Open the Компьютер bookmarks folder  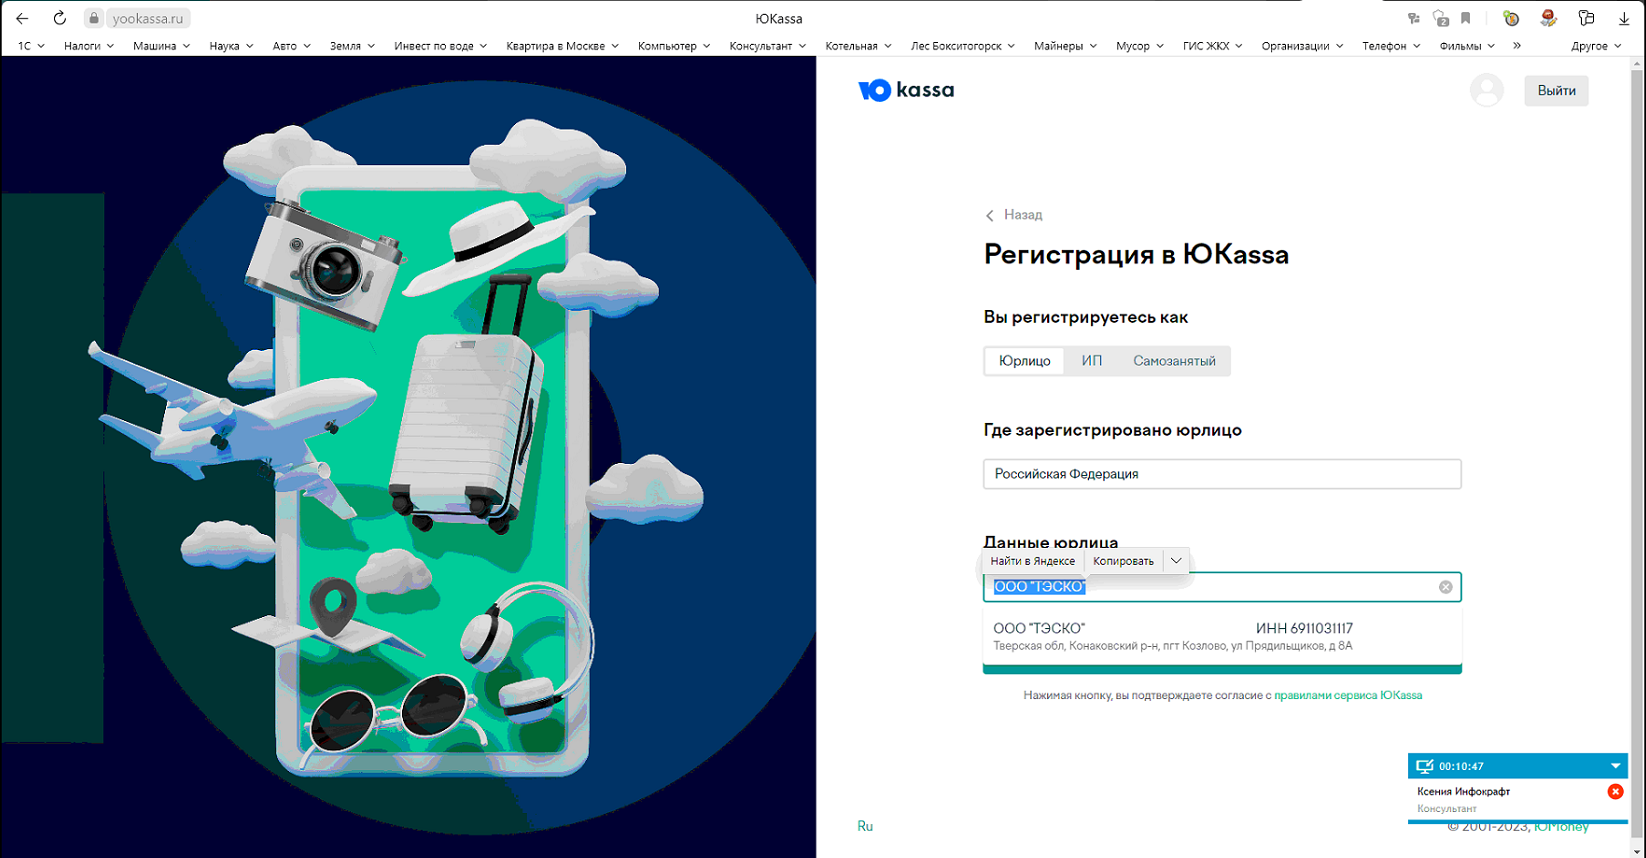point(673,46)
